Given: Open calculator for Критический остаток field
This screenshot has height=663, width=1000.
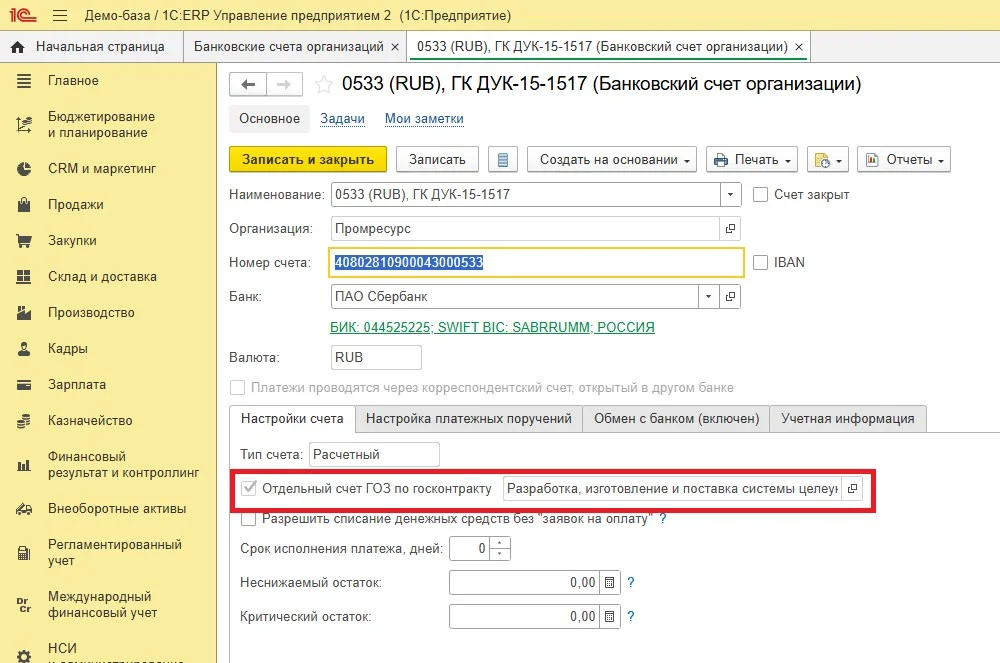Looking at the screenshot, I should (610, 616).
